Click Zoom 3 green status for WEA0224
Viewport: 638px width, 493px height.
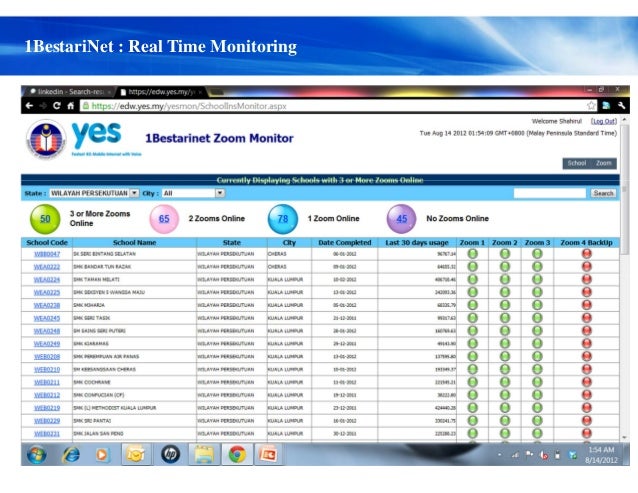[537, 279]
